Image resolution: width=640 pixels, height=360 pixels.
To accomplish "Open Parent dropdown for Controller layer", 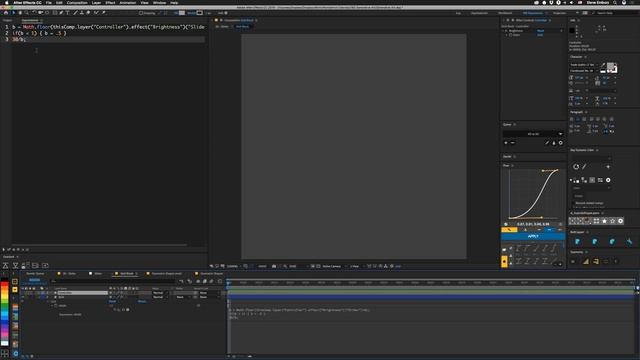I will 208,293.
